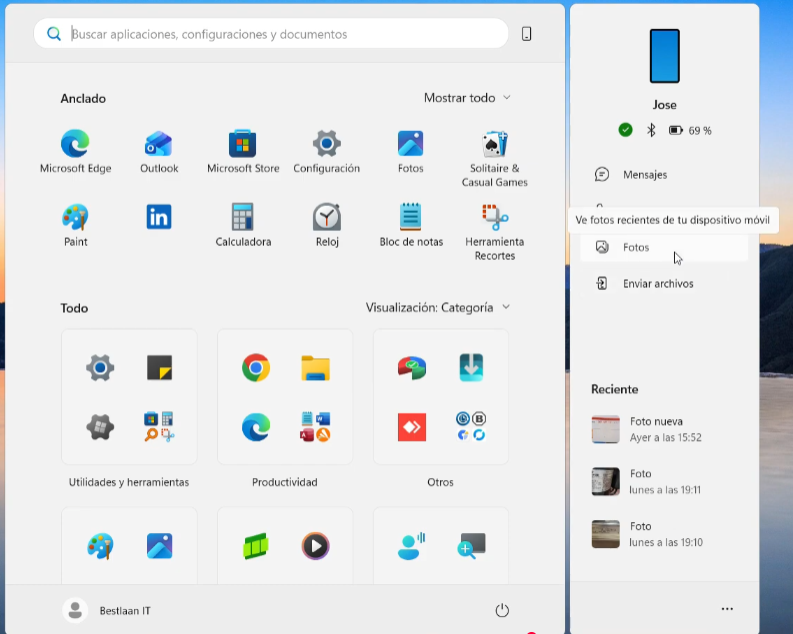The width and height of the screenshot is (793, 634).
Task: Open Configuración from pinned apps
Action: 327,151
